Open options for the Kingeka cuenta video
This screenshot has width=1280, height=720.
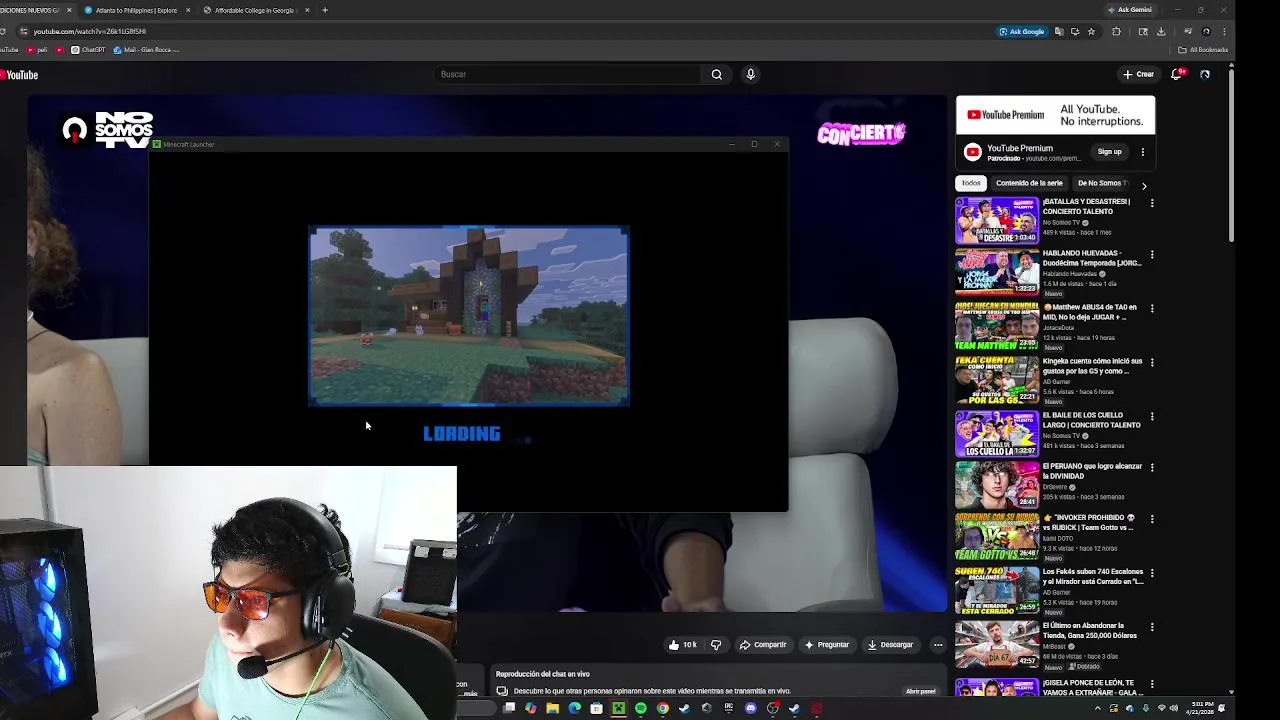pos(1152,363)
